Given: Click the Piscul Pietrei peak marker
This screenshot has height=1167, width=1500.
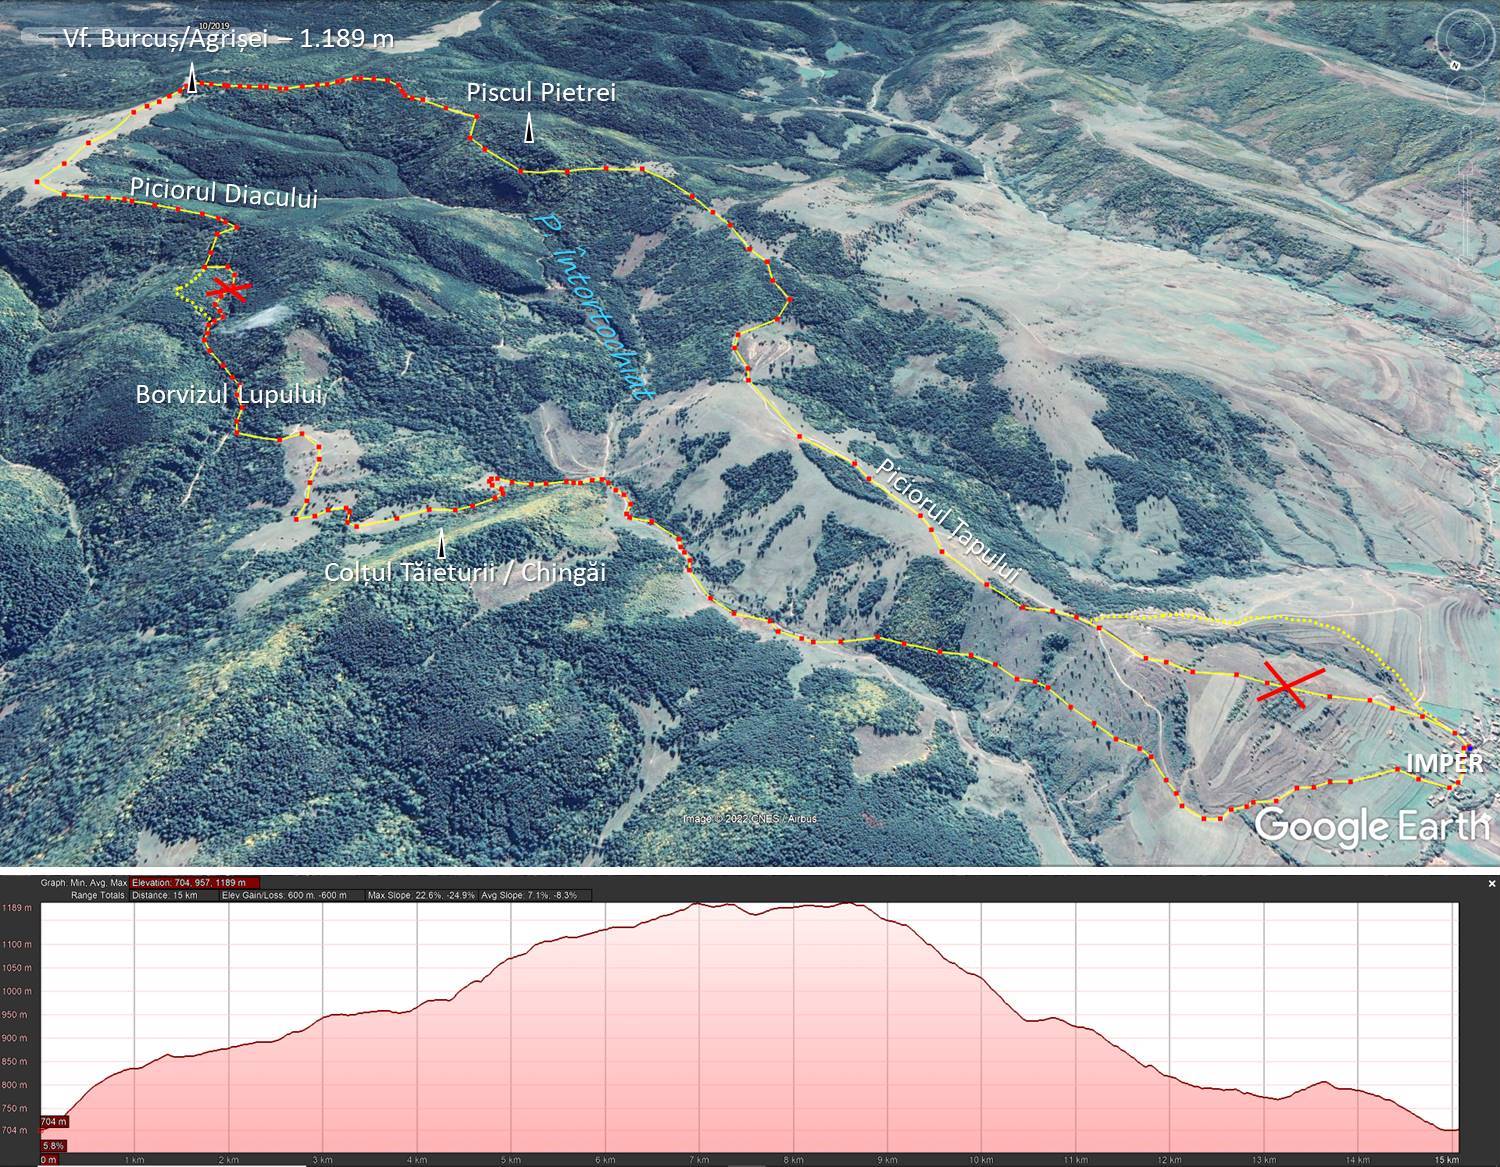Looking at the screenshot, I should (529, 129).
